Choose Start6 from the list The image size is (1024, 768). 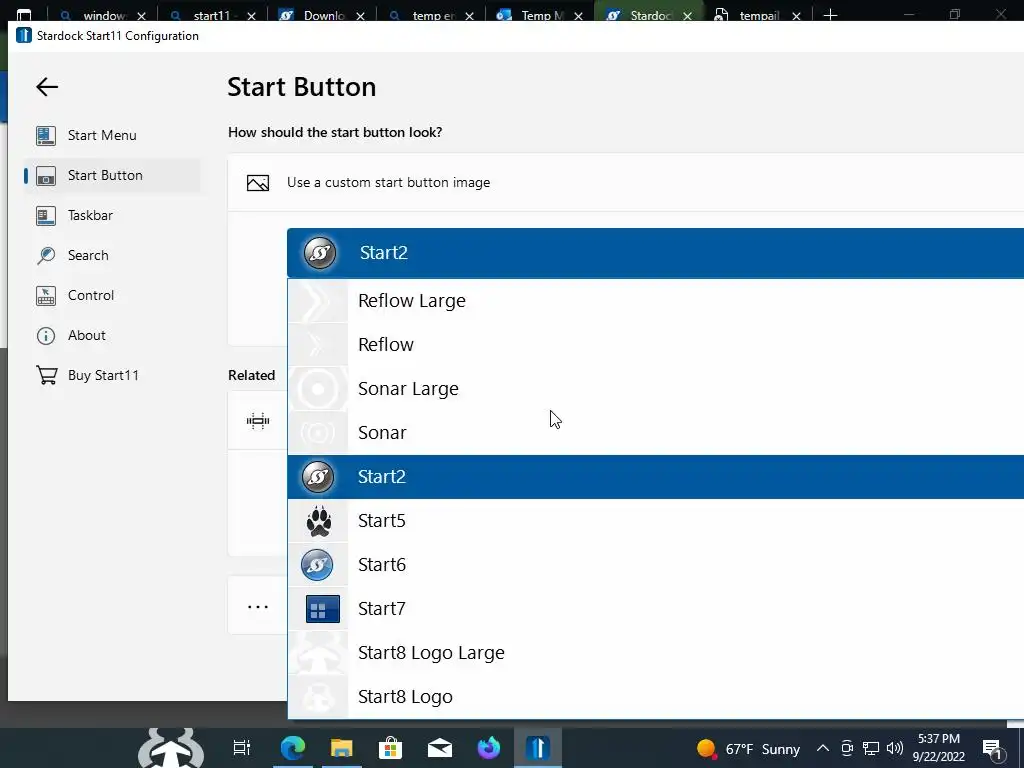(656, 565)
